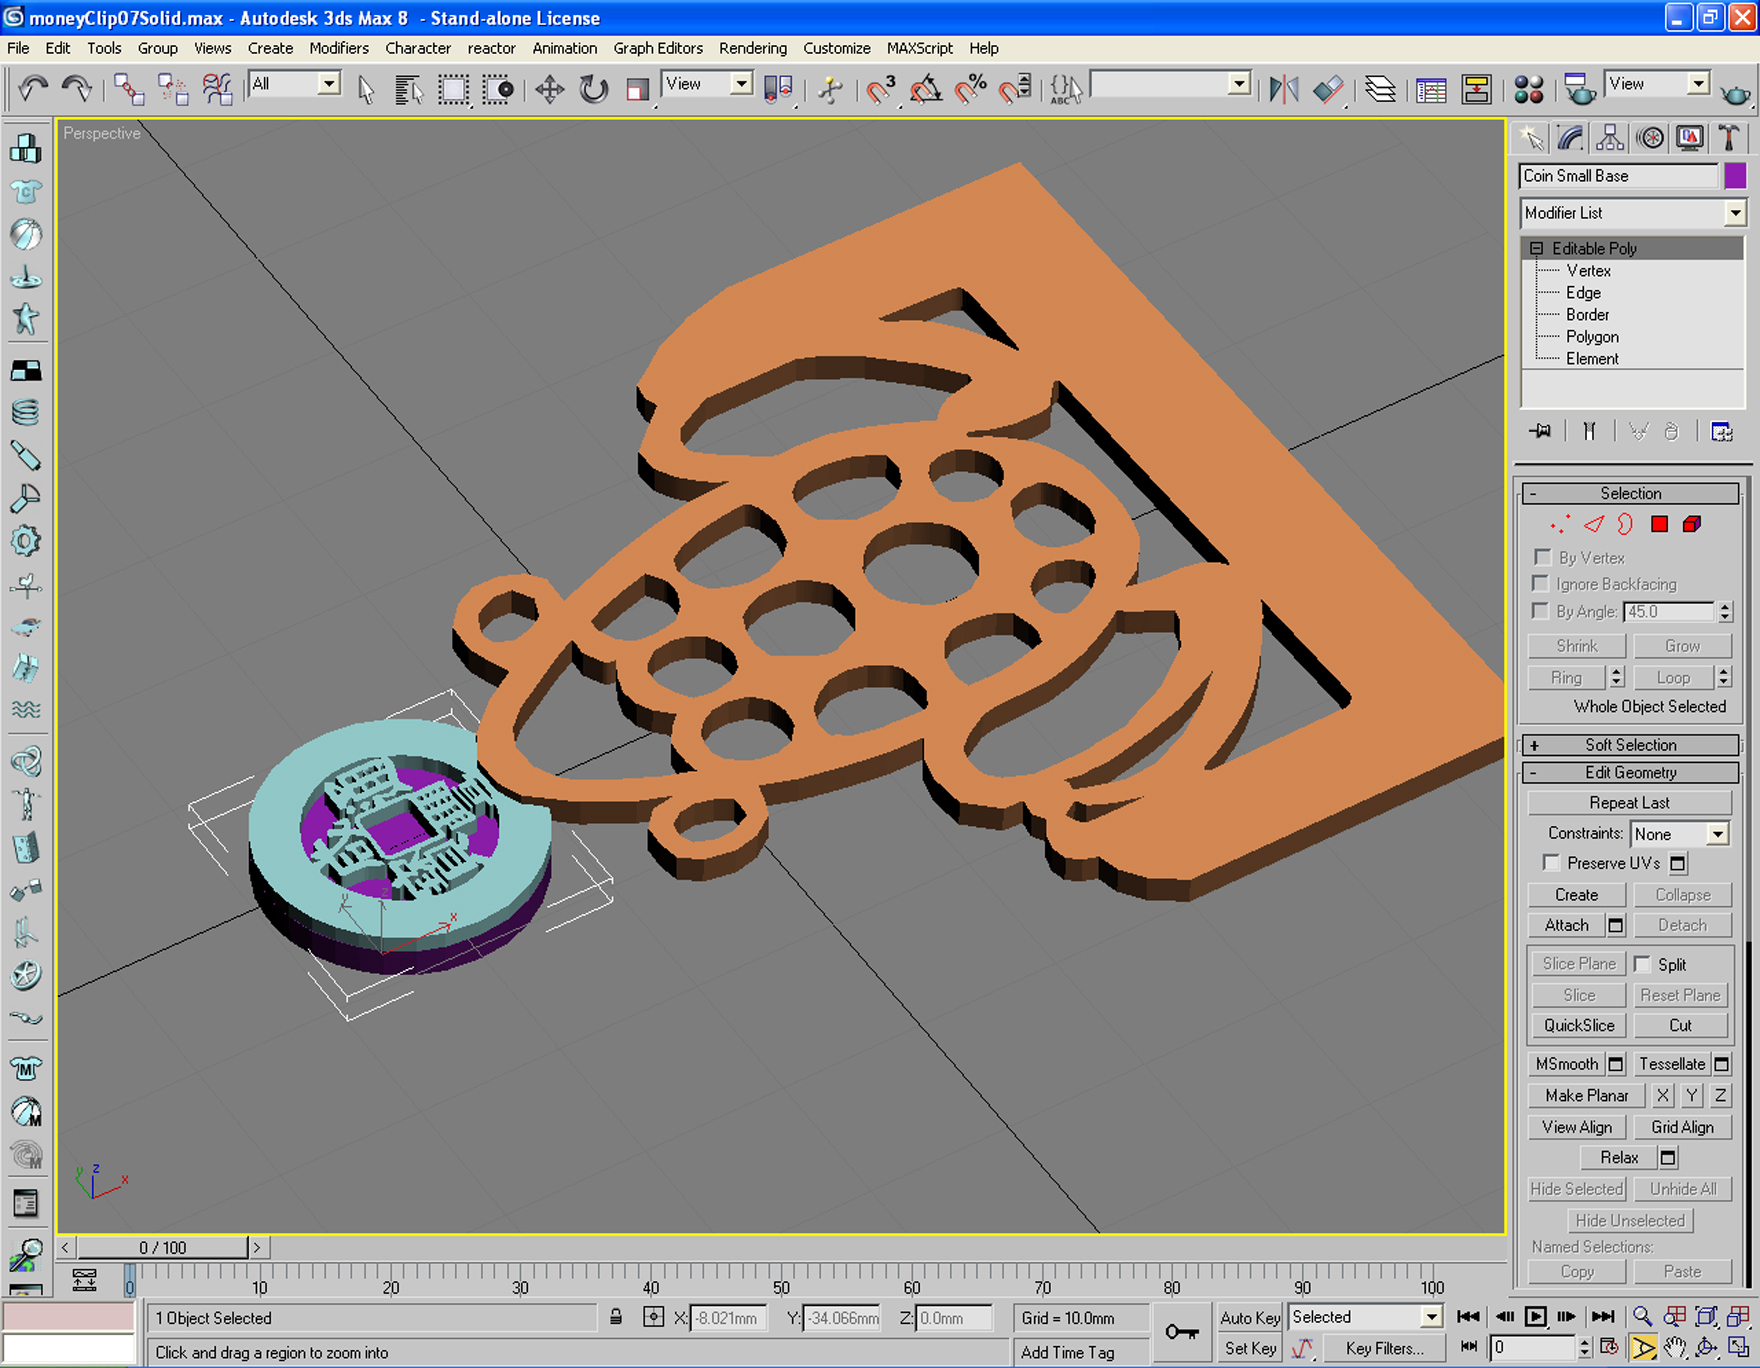Open the Hierarchy command panel tab

[1609, 138]
